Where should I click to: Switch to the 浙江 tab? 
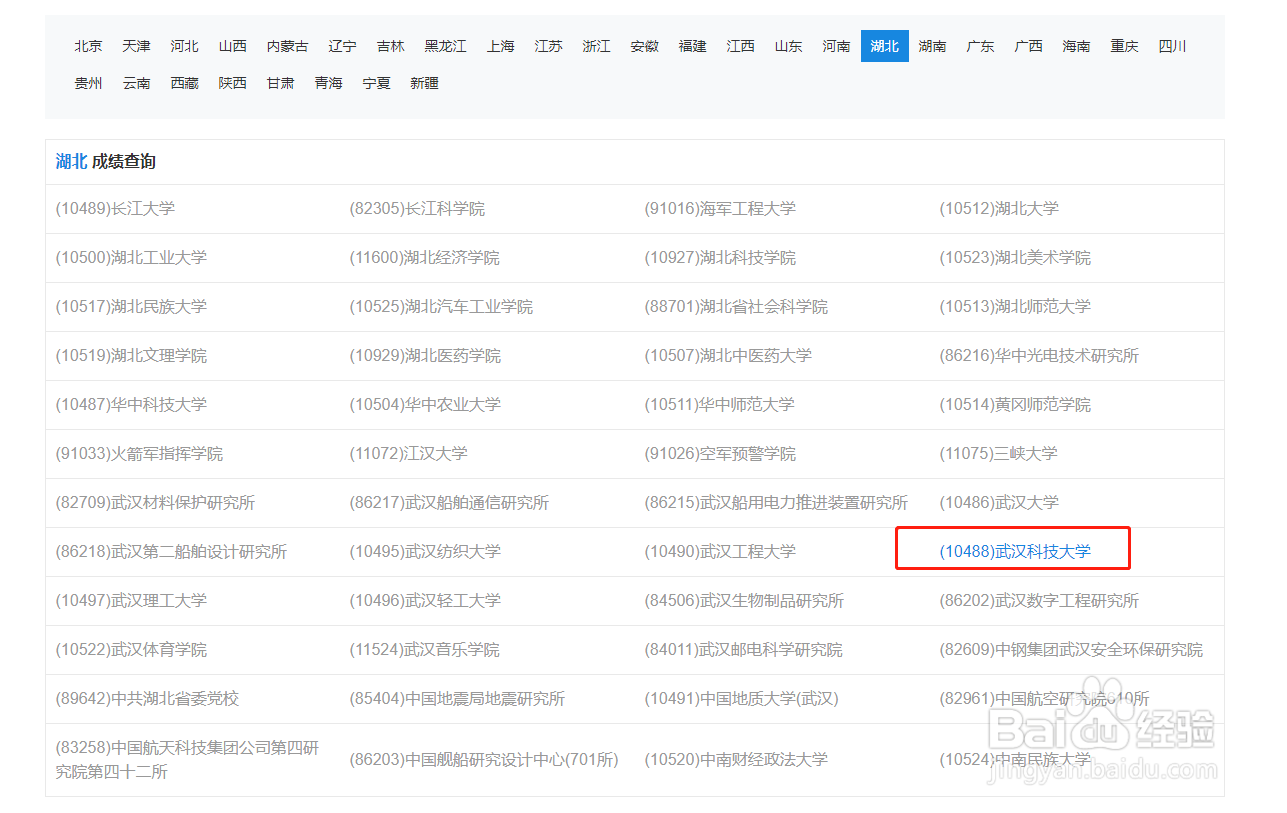point(596,46)
